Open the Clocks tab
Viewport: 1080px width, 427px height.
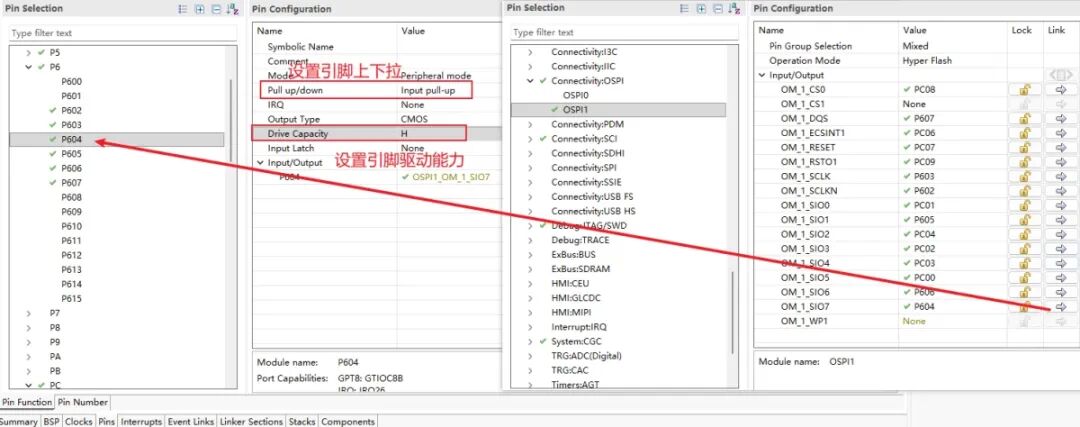click(78, 422)
